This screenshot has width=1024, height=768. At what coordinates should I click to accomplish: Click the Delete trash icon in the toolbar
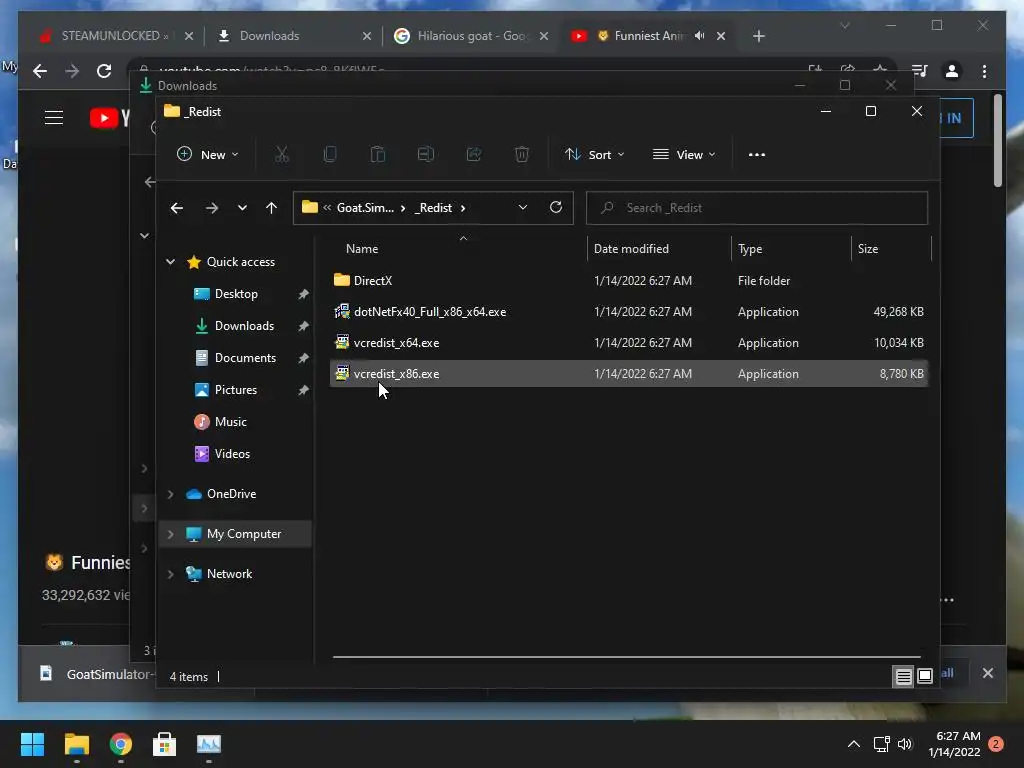point(522,155)
